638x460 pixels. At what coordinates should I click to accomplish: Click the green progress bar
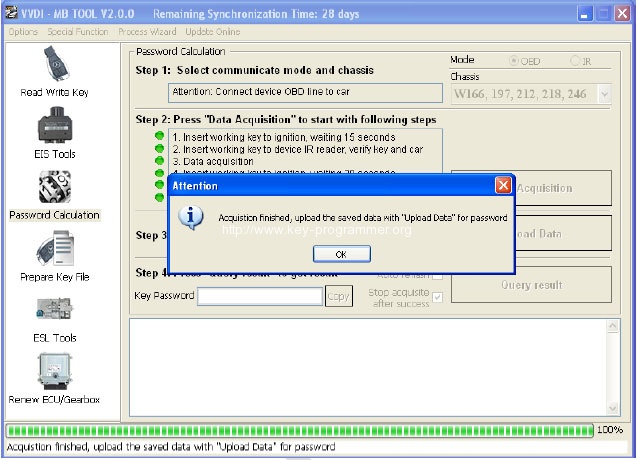tap(300, 430)
